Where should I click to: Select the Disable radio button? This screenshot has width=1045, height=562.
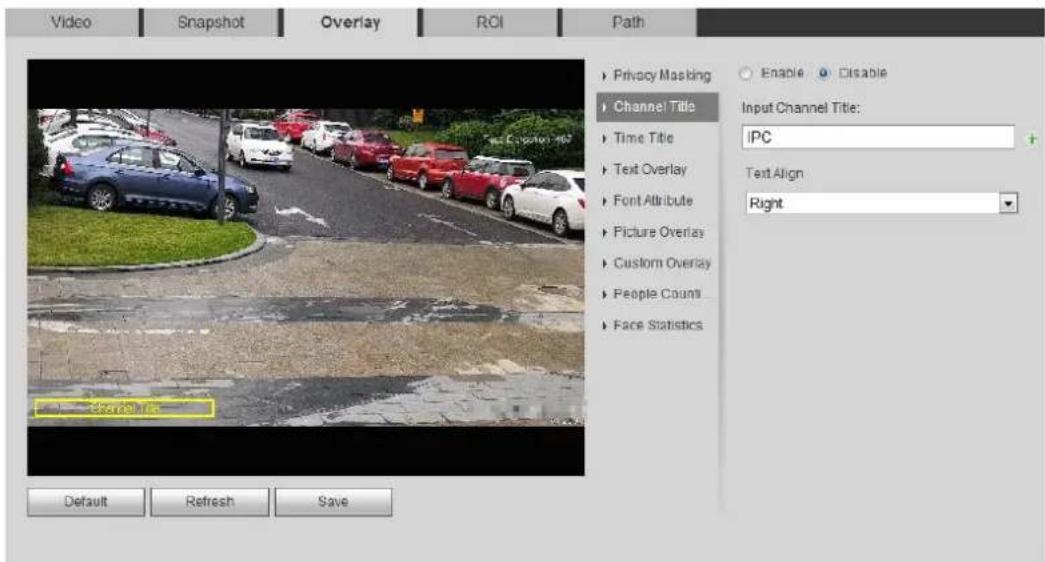tap(824, 73)
